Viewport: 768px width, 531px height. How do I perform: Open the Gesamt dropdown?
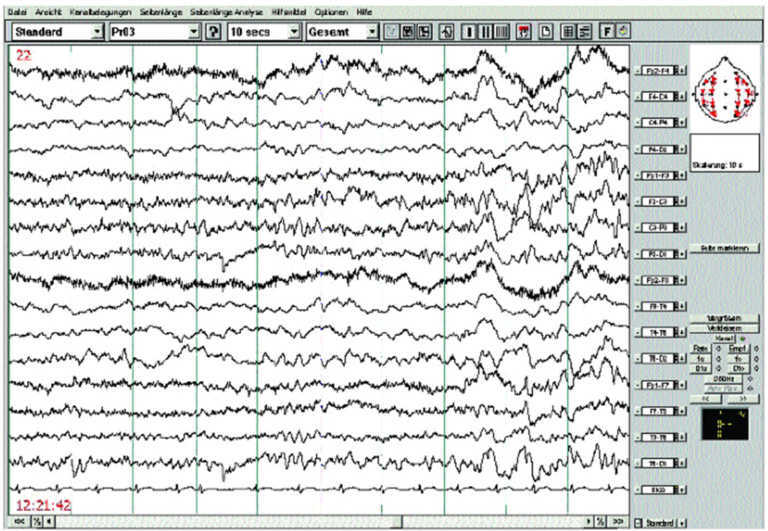pyautogui.click(x=372, y=32)
